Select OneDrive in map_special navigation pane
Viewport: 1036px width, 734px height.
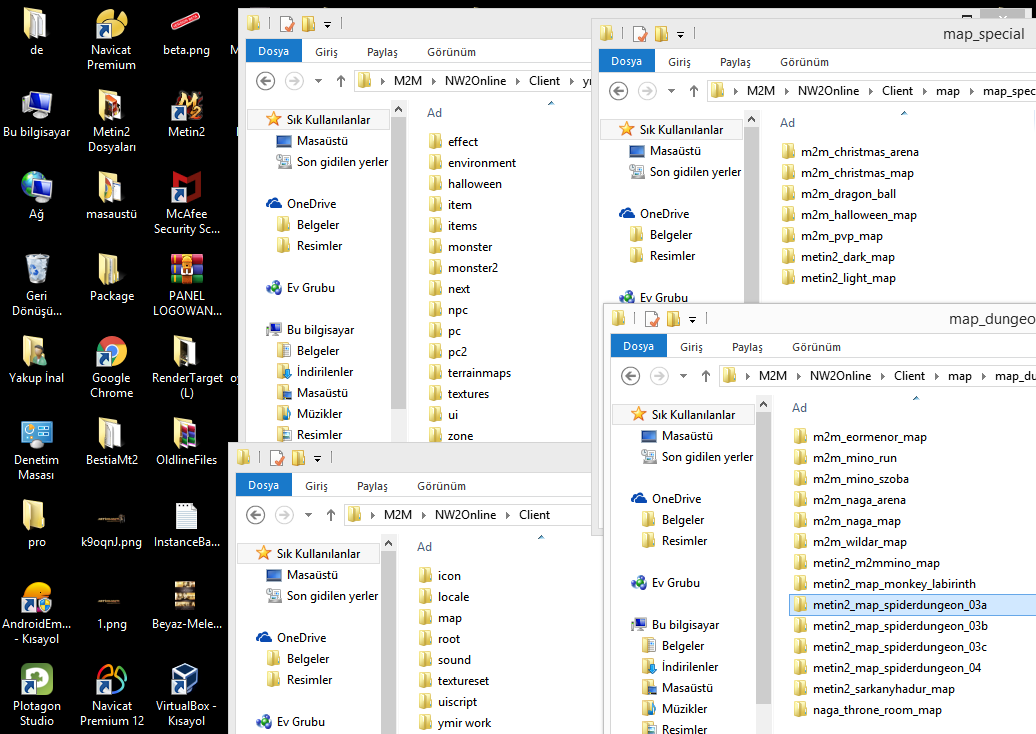point(664,214)
